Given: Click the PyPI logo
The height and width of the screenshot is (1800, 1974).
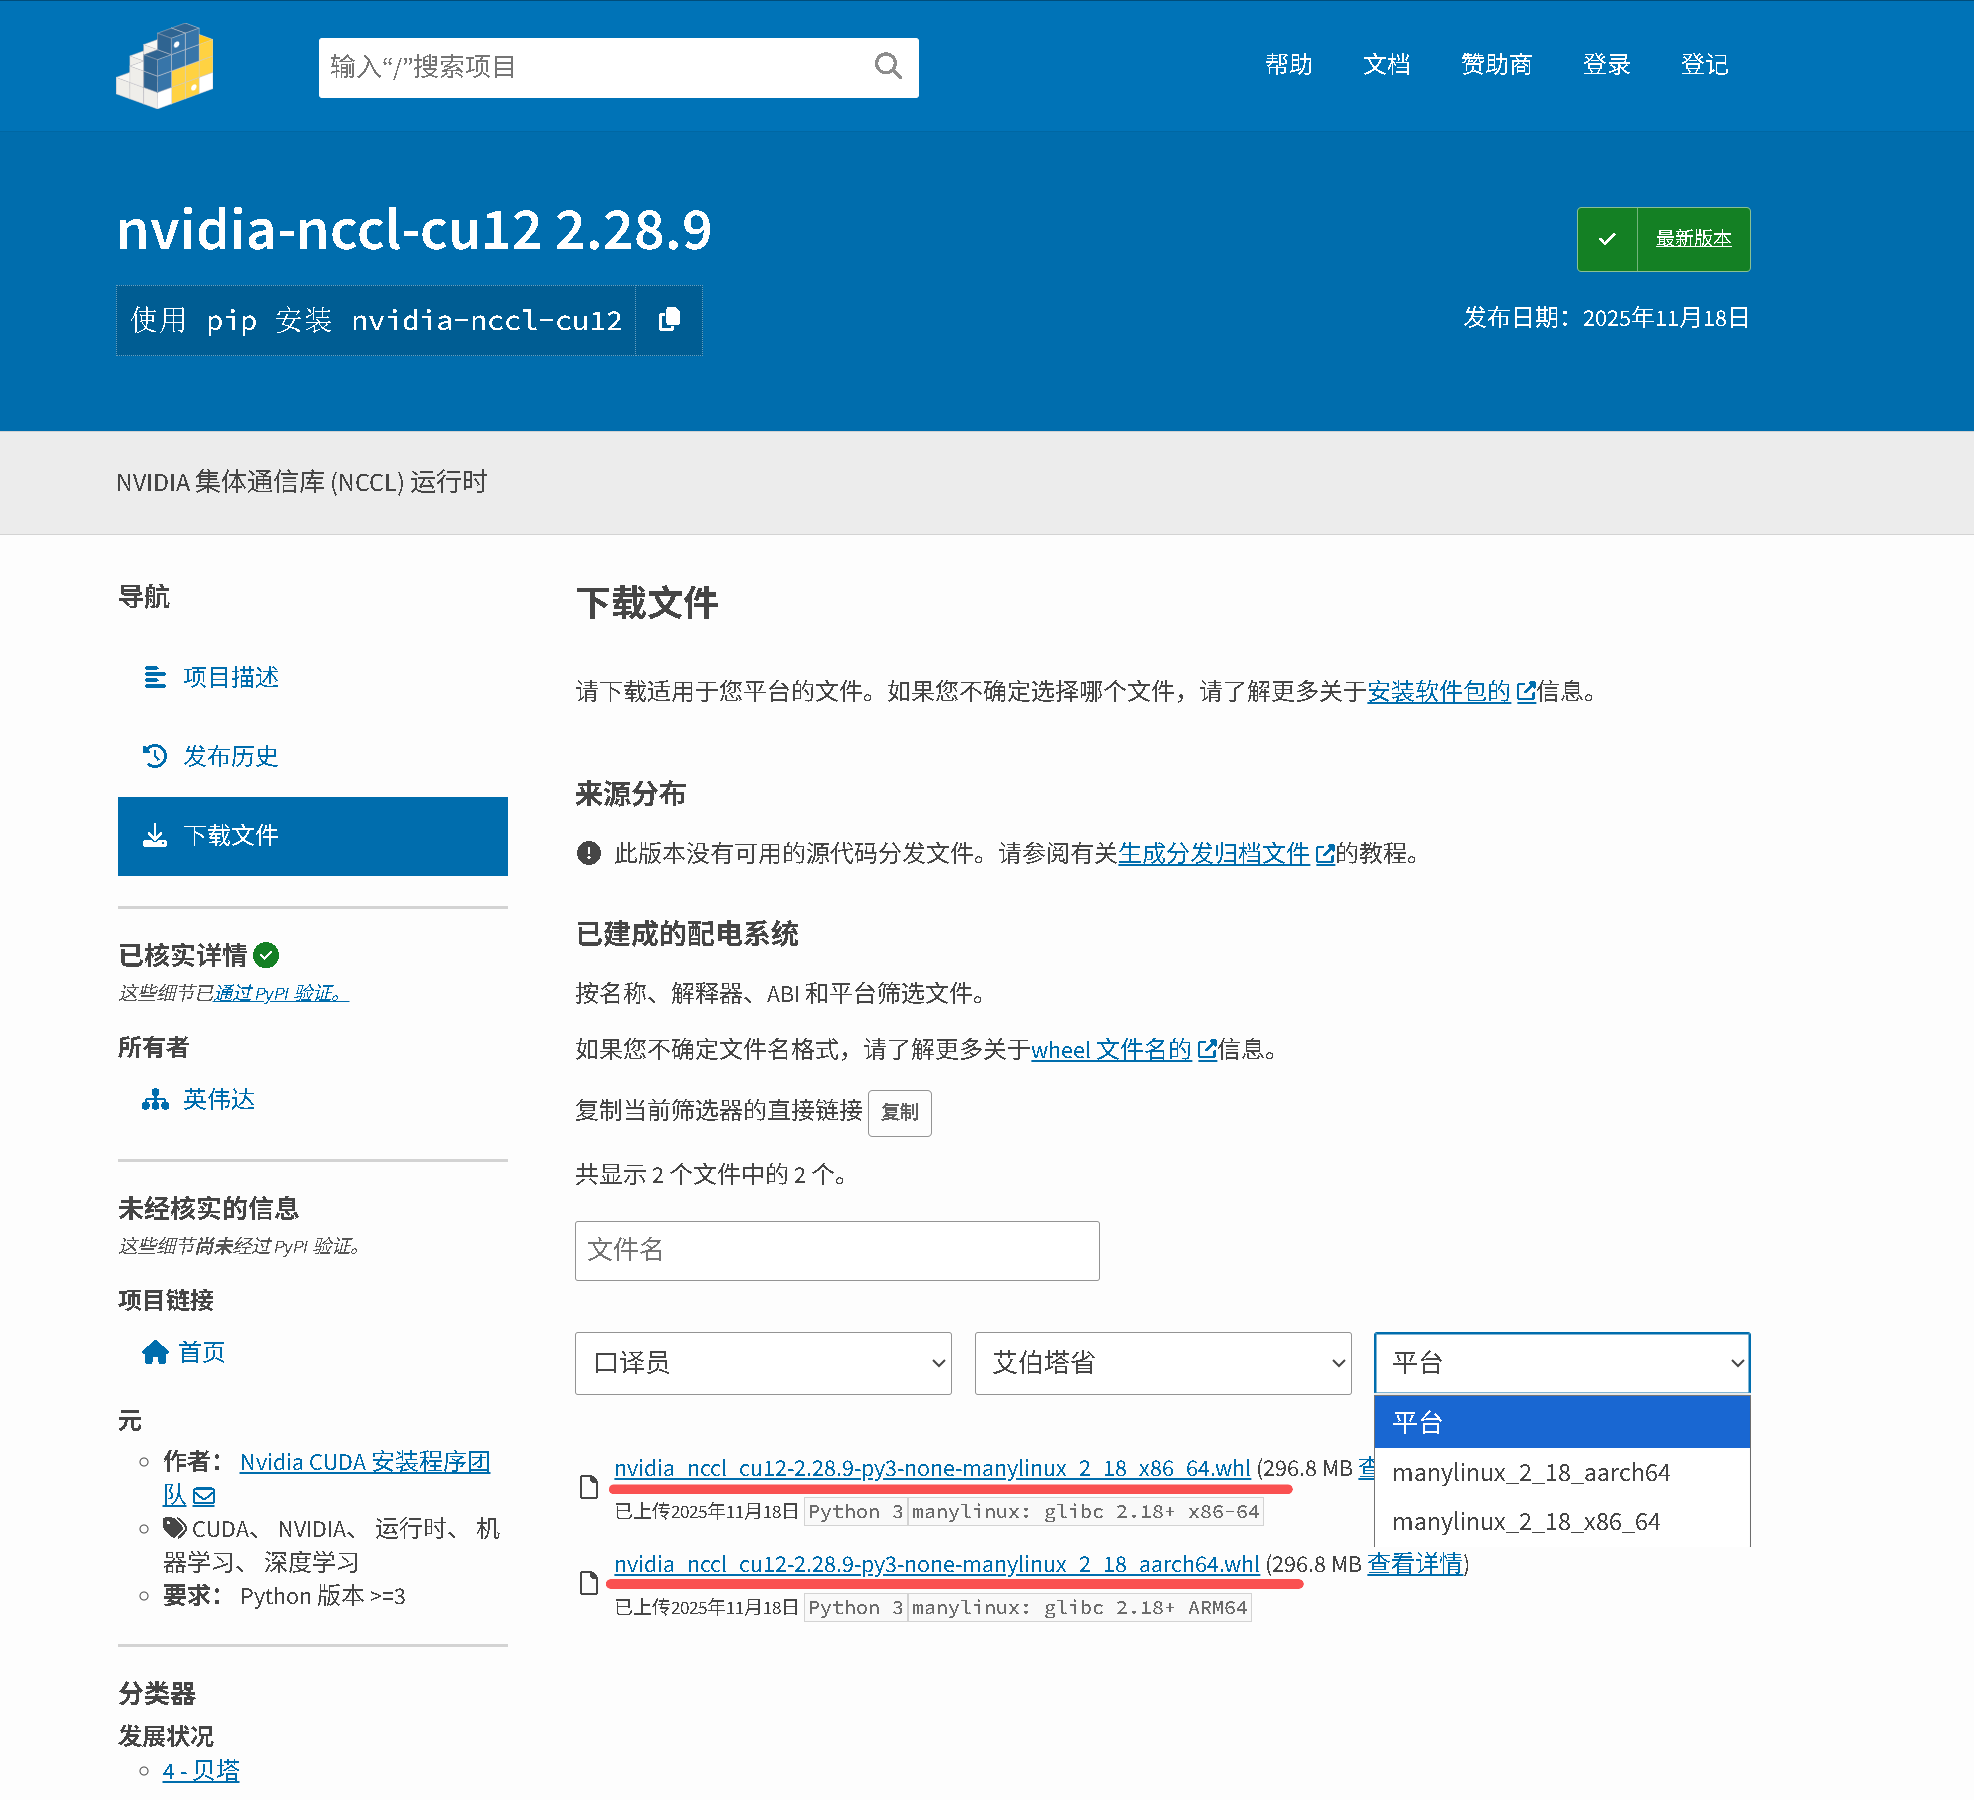Looking at the screenshot, I should 164,66.
